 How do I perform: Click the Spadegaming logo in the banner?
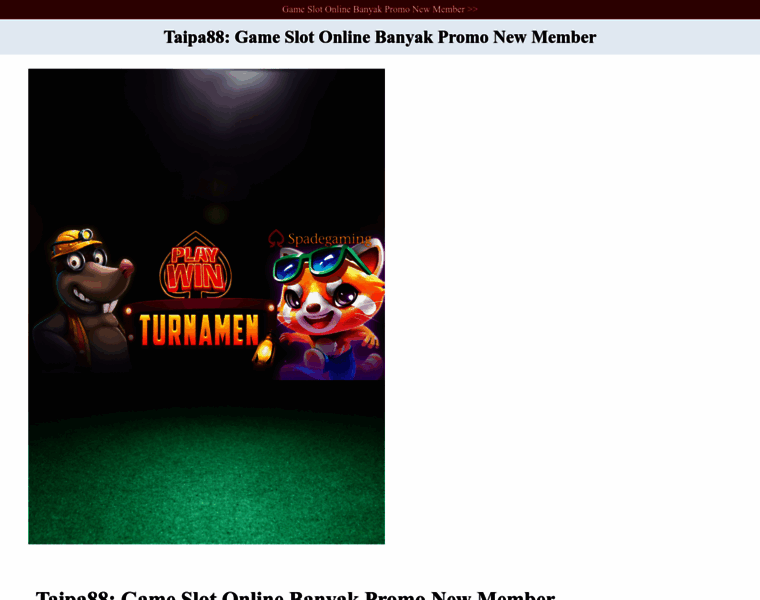(321, 238)
